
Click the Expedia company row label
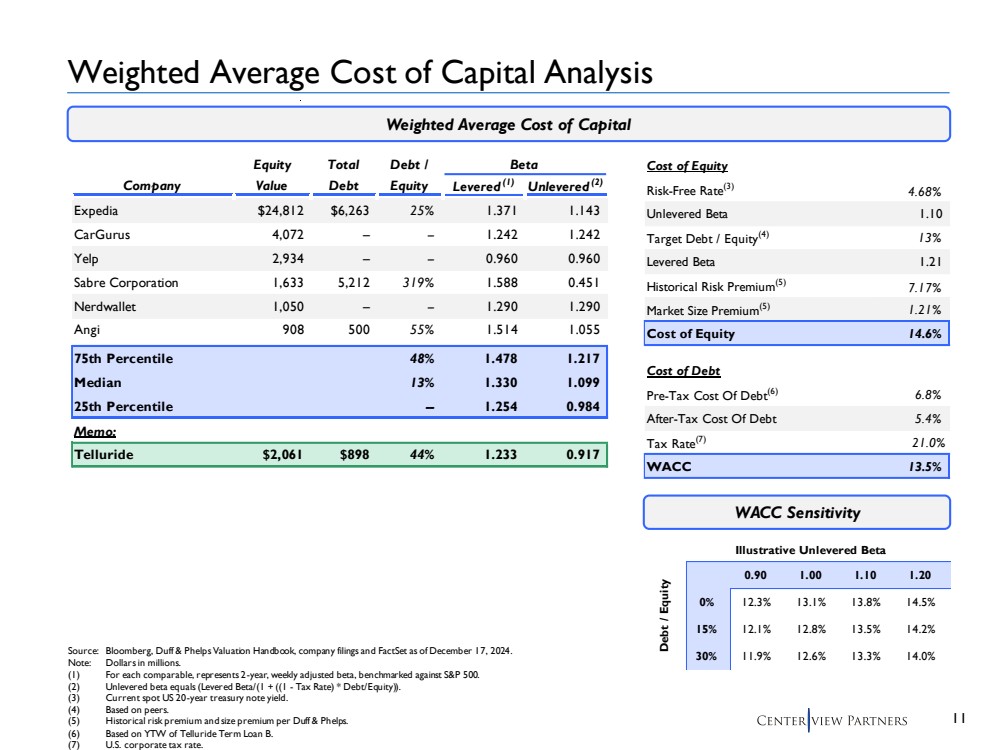pos(97,211)
